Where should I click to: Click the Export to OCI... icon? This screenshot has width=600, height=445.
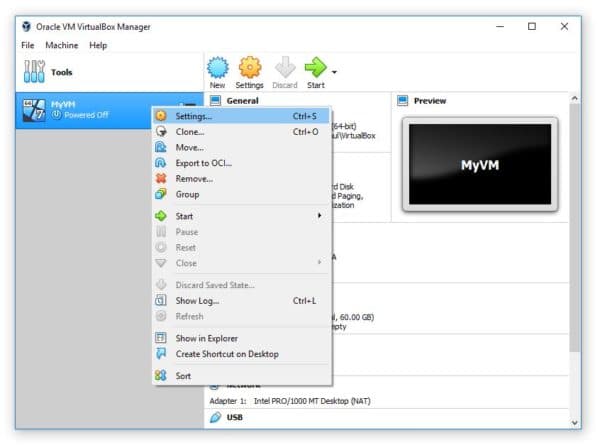(160, 163)
